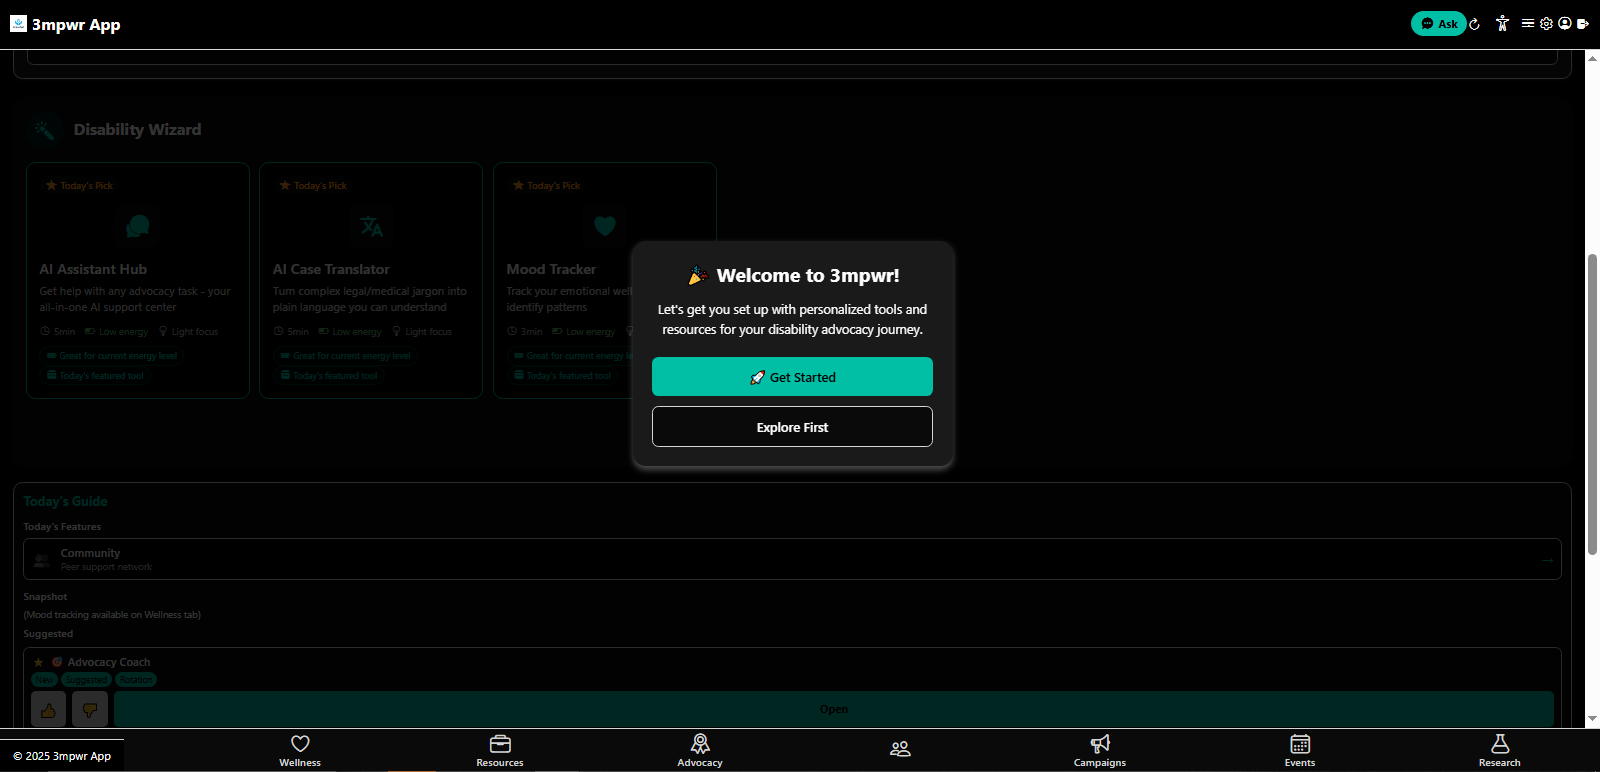Screen dimensions: 1600x772
Task: Click the thumbs down on Advocacy Coach
Action: click(90, 710)
